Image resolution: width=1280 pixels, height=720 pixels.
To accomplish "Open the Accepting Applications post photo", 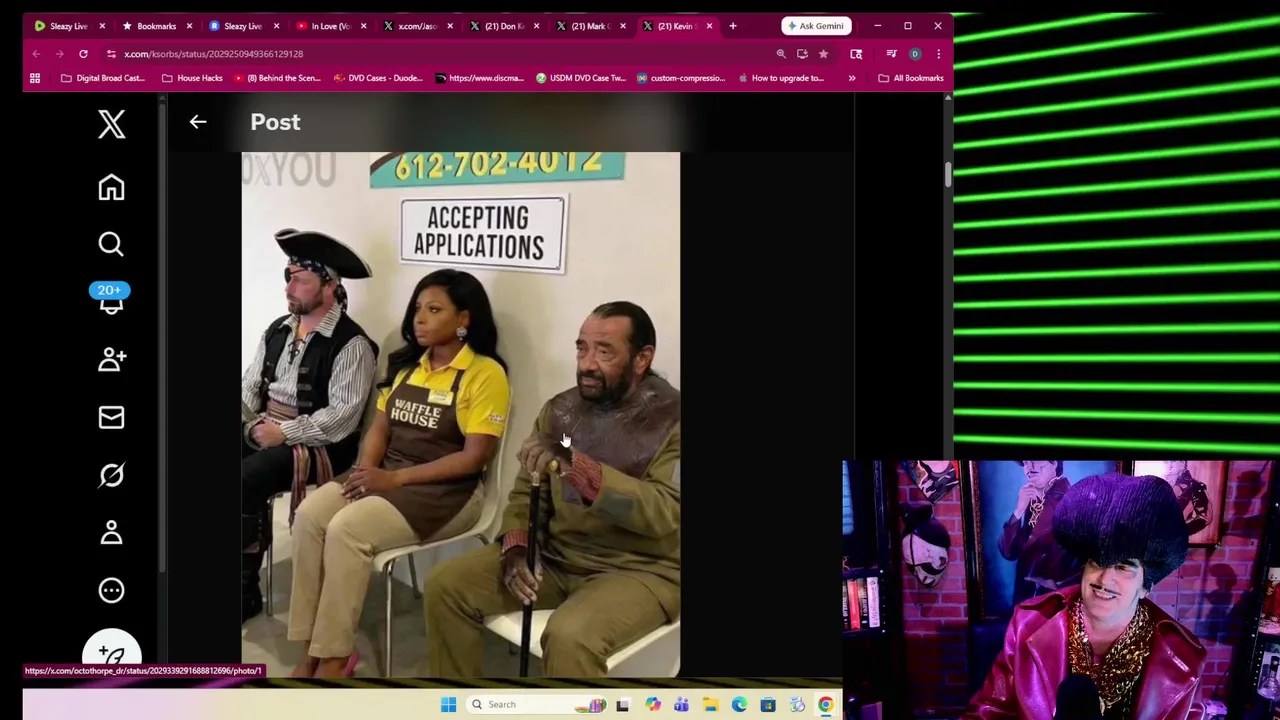I will [461, 415].
